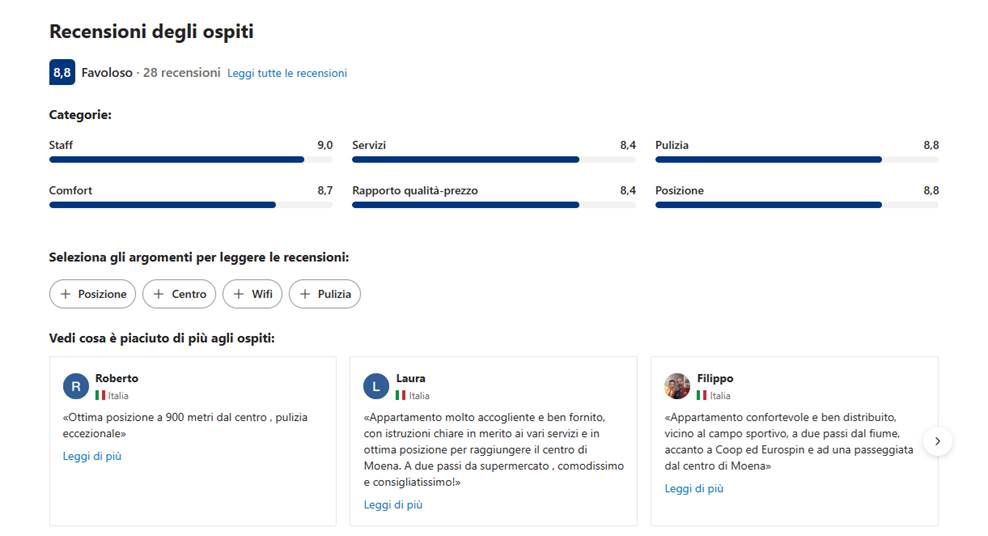
Task: Click the 8,8 score badge
Action: pos(62,72)
